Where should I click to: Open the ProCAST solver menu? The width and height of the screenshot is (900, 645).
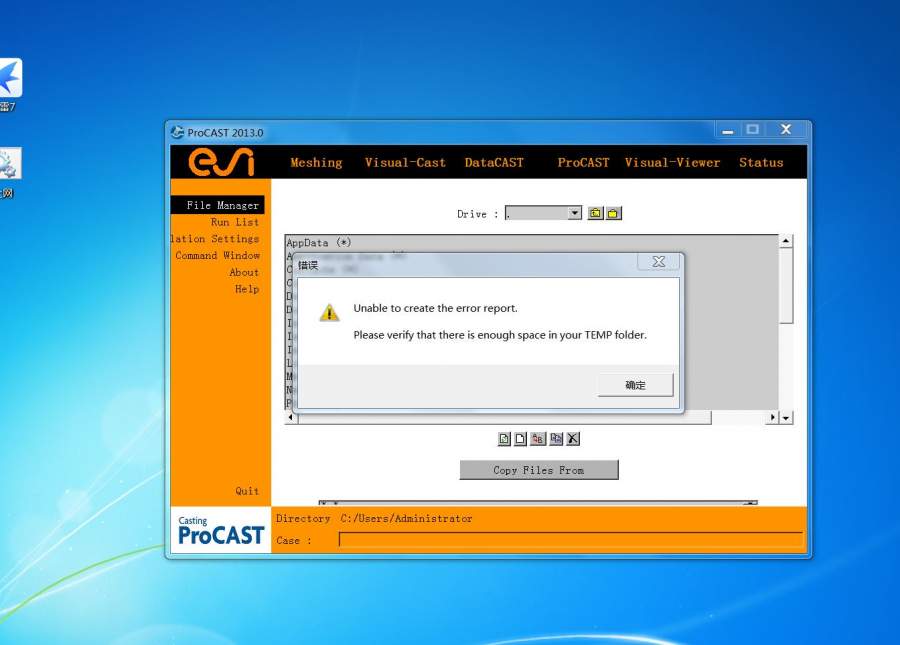tap(583, 162)
